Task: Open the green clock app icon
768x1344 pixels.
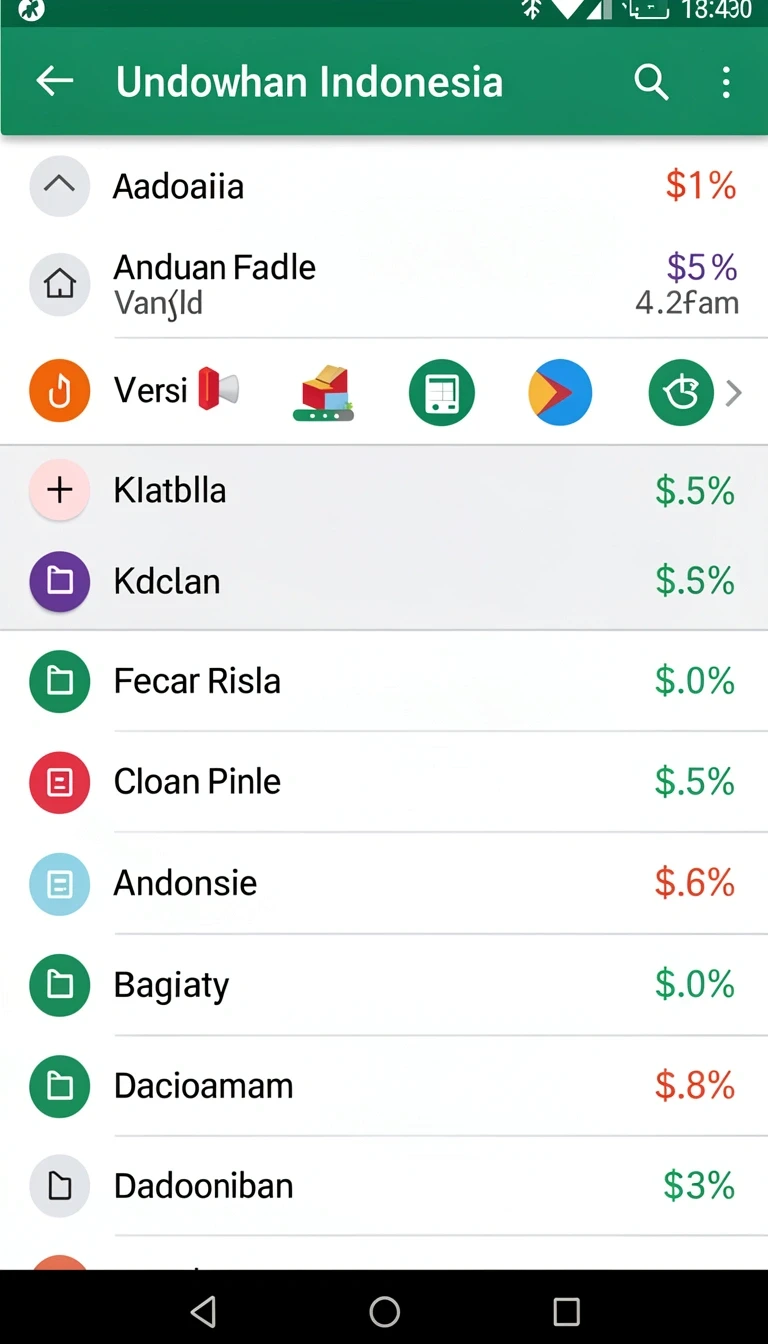Action: tap(681, 392)
